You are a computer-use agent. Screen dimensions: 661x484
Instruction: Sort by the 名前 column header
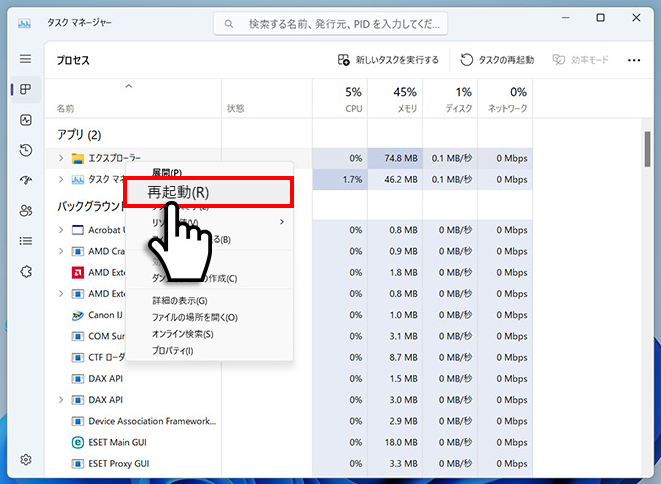[65, 108]
